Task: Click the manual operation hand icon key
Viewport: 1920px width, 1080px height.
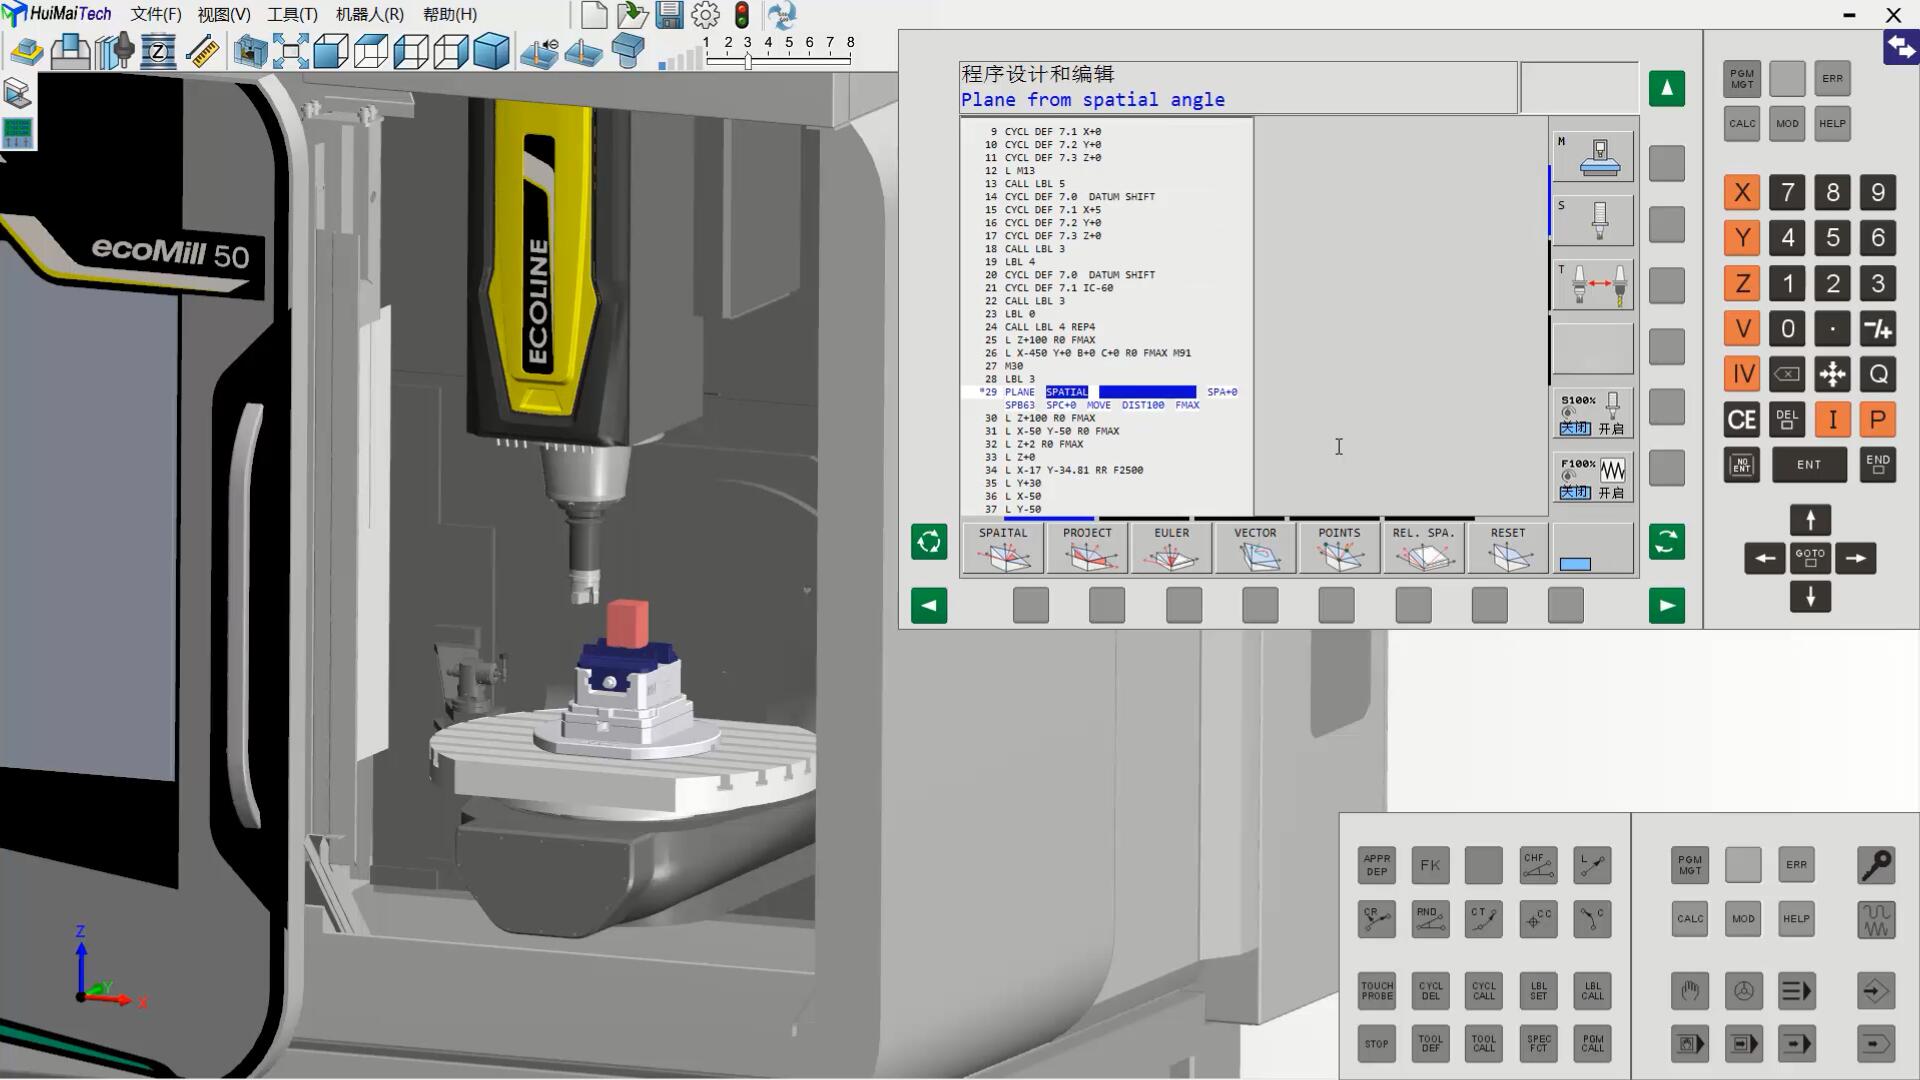Action: coord(1690,991)
